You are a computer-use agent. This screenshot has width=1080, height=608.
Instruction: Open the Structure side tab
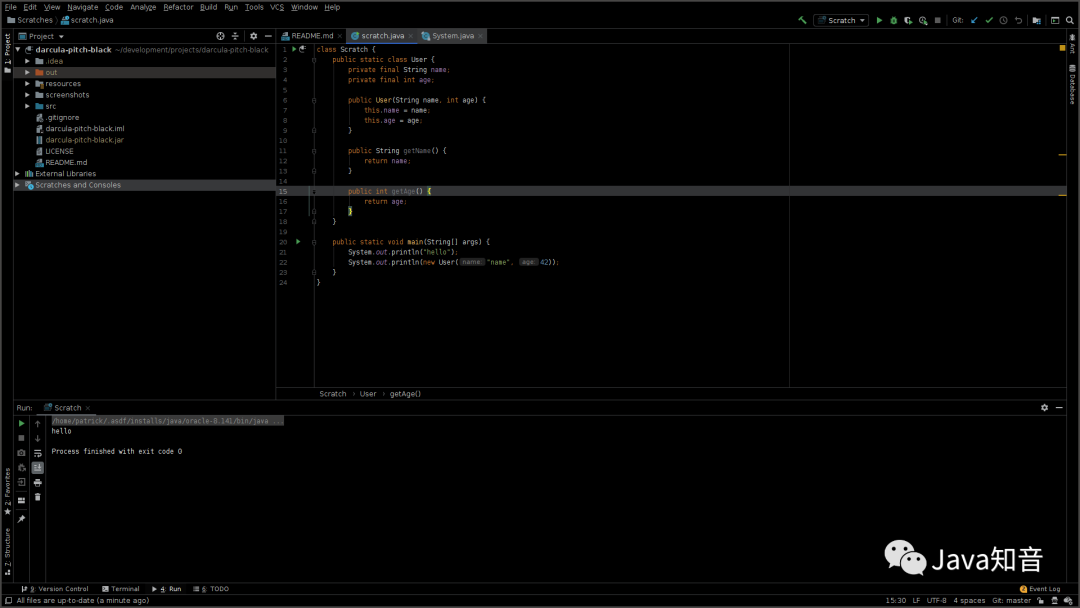coord(7,552)
